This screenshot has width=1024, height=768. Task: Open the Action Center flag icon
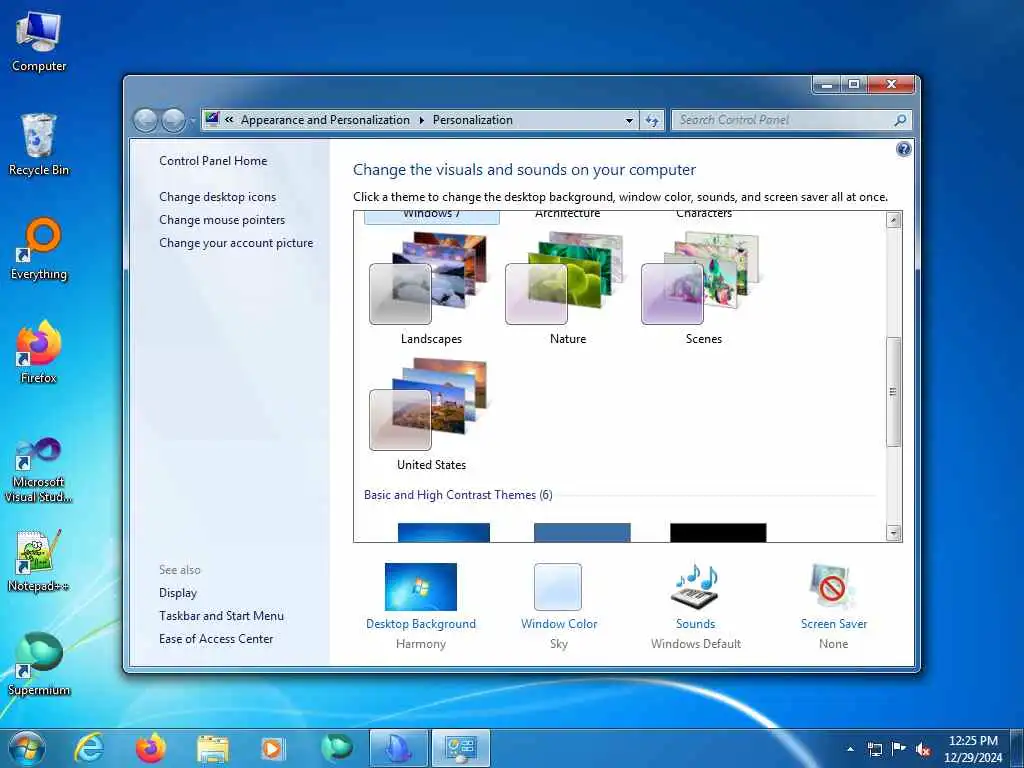point(899,749)
